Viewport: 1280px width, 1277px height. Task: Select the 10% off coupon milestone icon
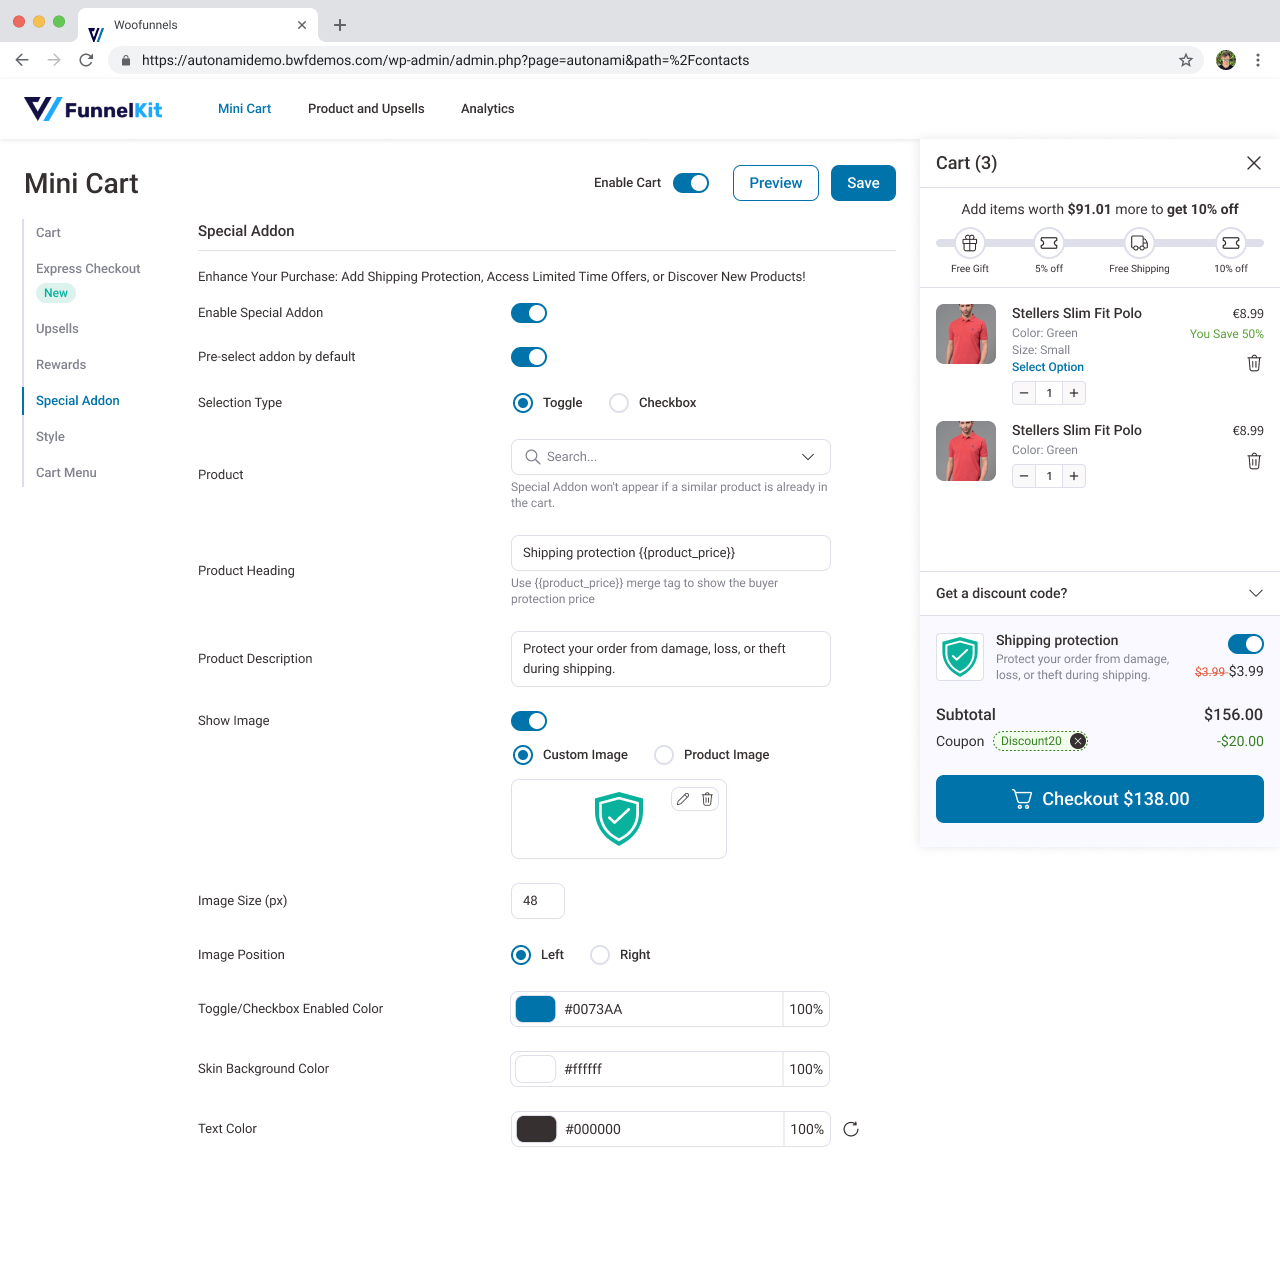[x=1231, y=242]
